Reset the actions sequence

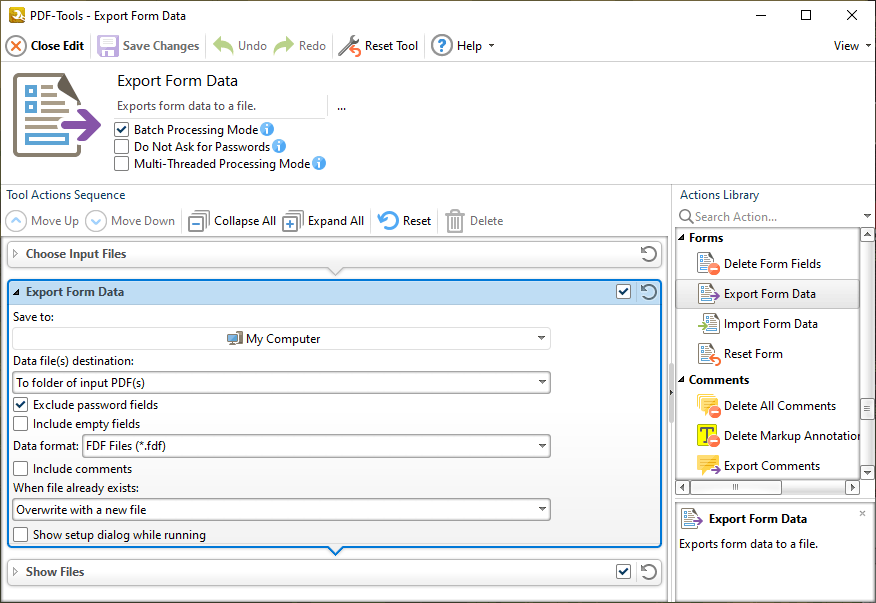(404, 221)
